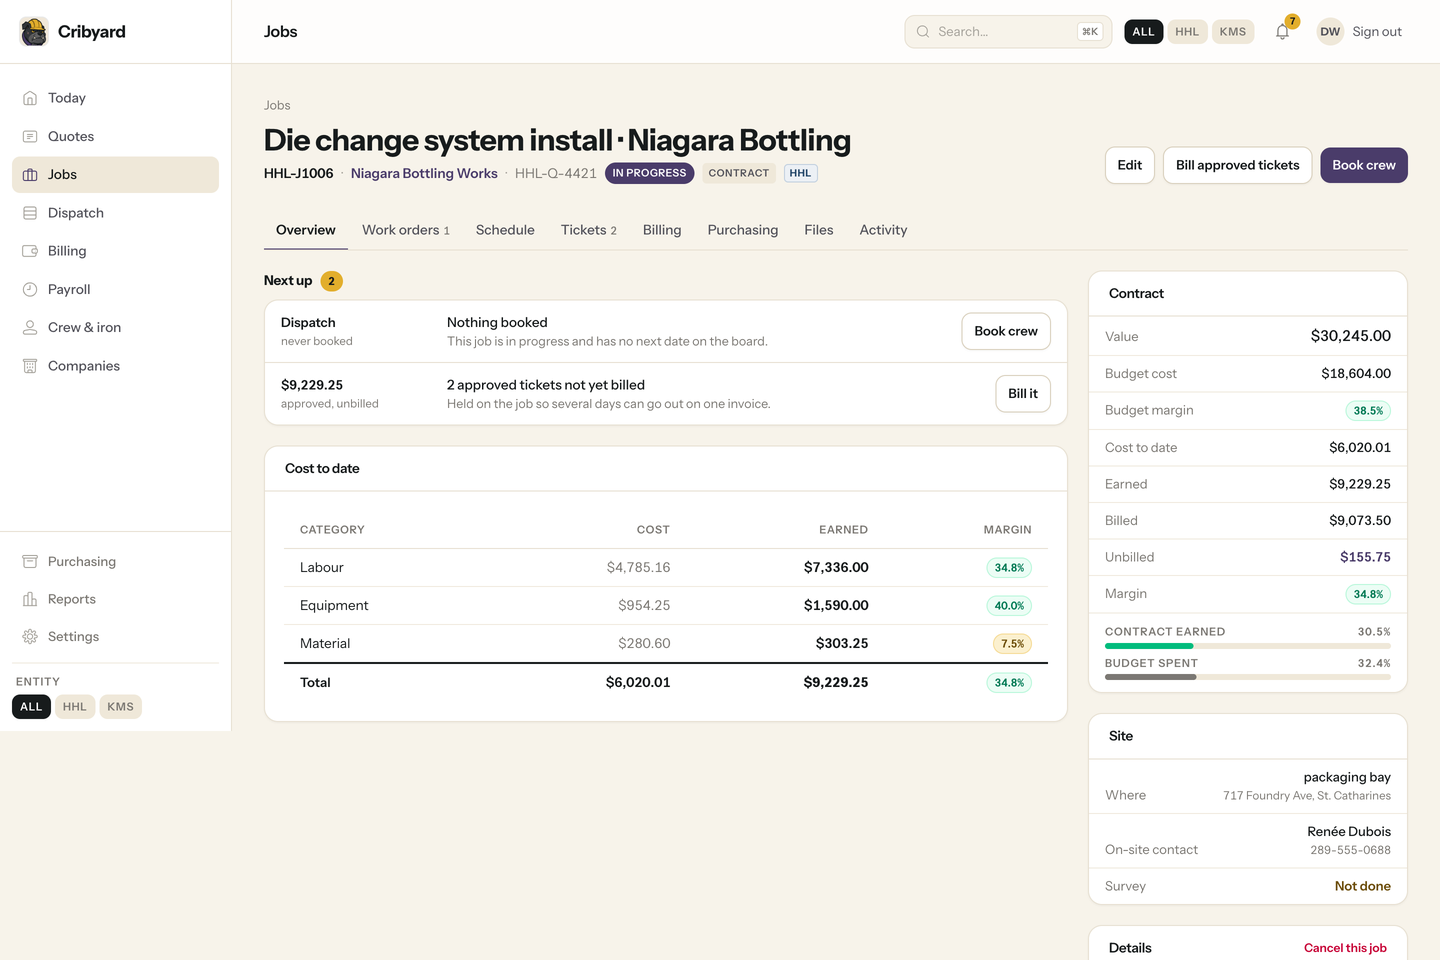The image size is (1440, 960).
Task: Open Reports in the sidebar
Action: click(x=115, y=599)
